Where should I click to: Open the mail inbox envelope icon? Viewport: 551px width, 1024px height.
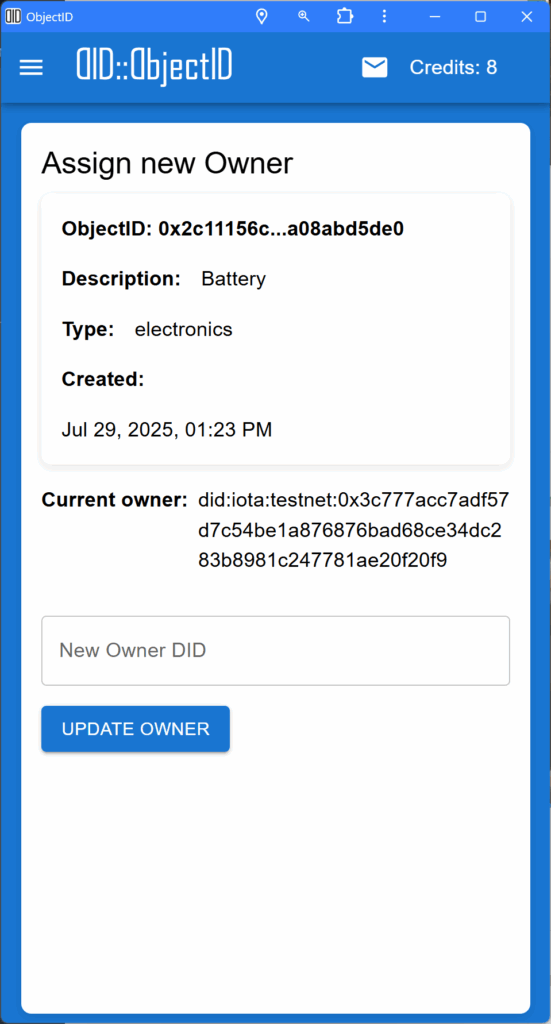(375, 67)
